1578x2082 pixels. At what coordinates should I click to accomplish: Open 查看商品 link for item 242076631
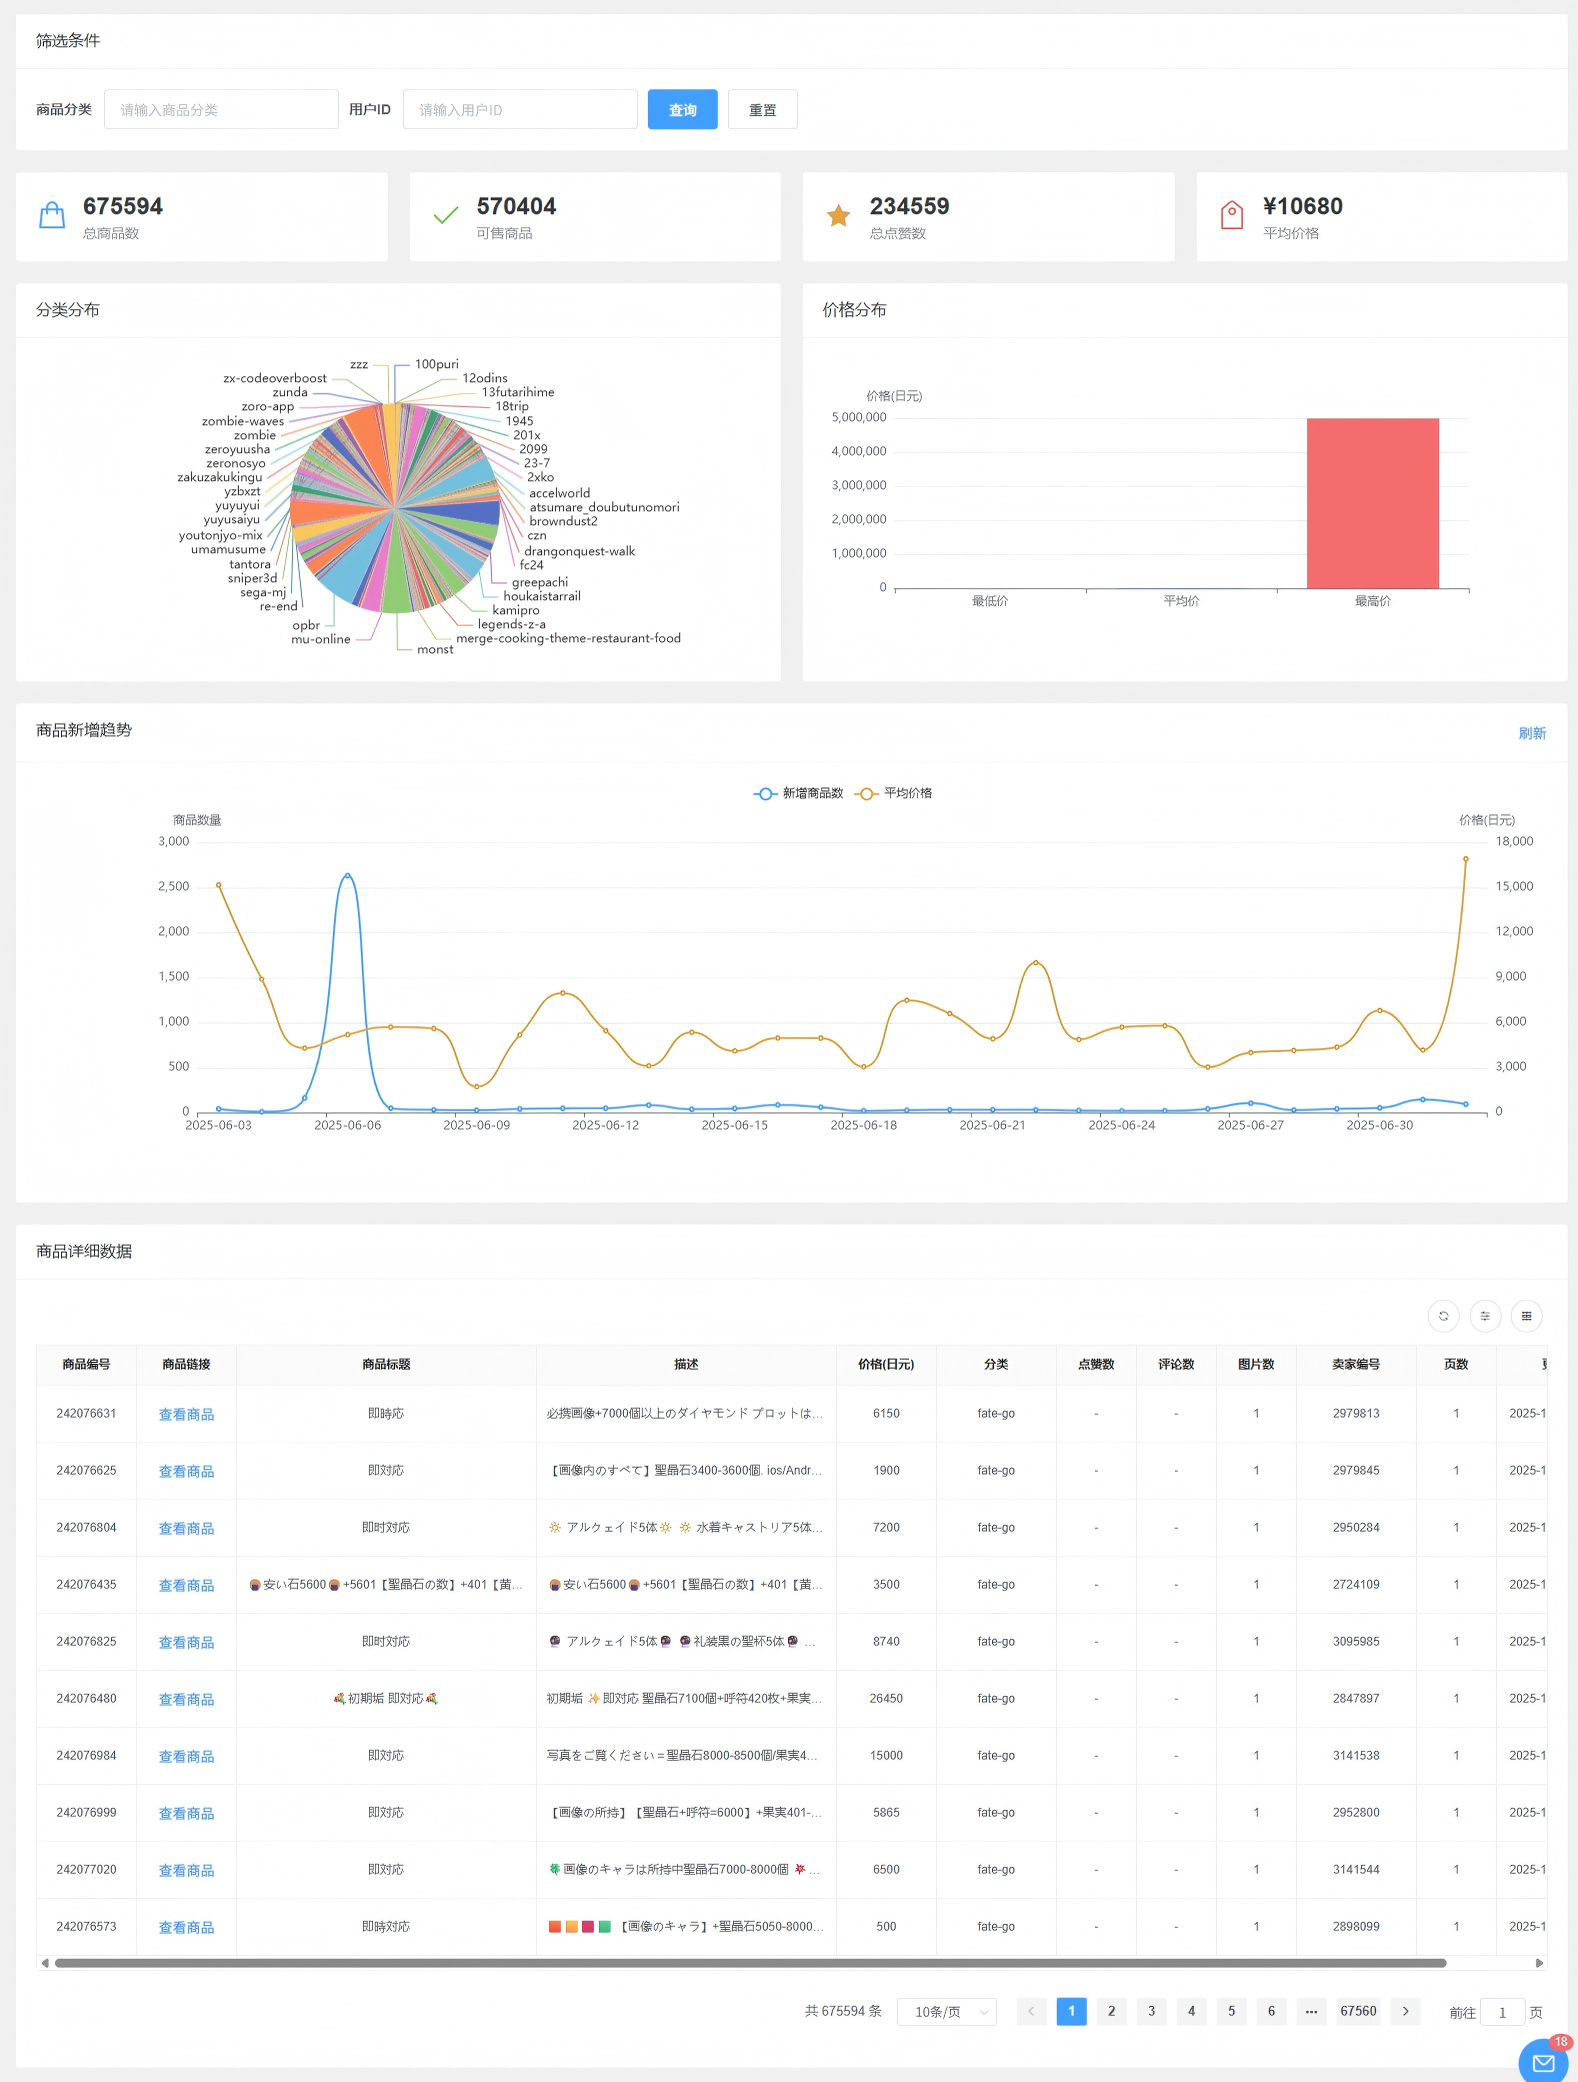coord(186,1414)
